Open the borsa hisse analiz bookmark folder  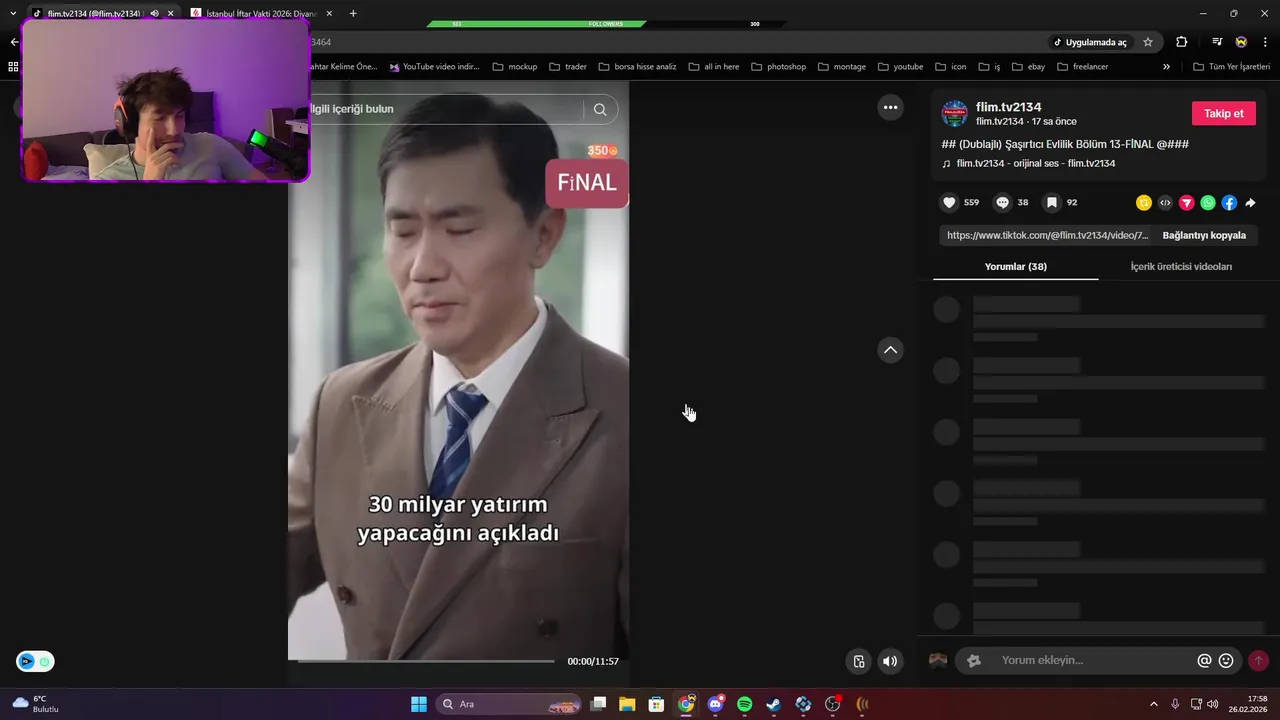[x=637, y=67]
